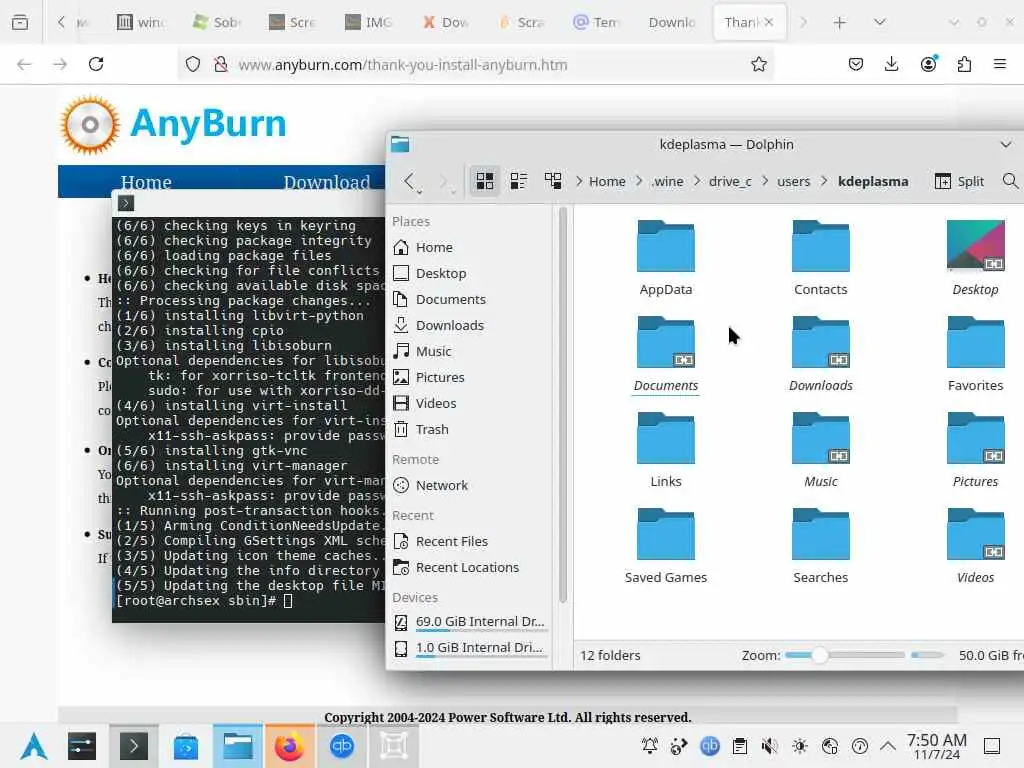Select the Contacts folder
The width and height of the screenshot is (1024, 768).
(x=820, y=258)
